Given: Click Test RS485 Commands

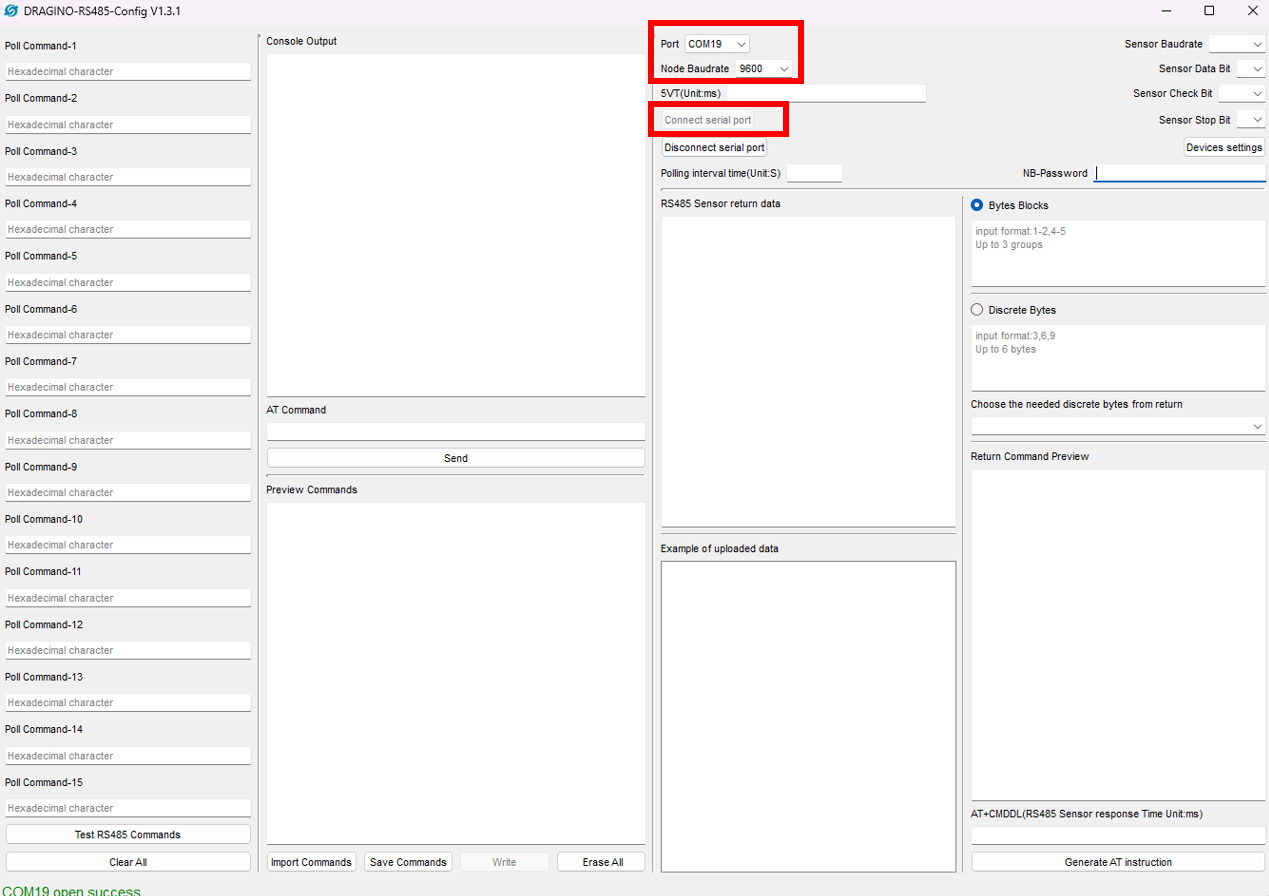Looking at the screenshot, I should pyautogui.click(x=127, y=834).
